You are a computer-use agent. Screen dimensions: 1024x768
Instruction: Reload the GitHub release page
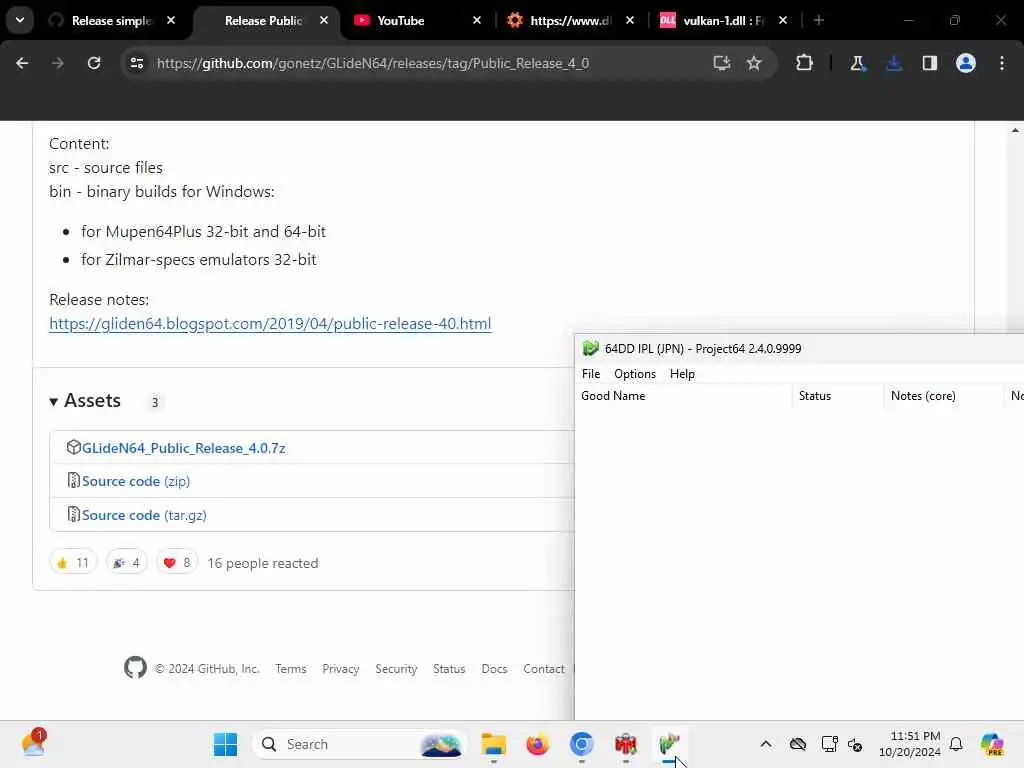pos(94,63)
